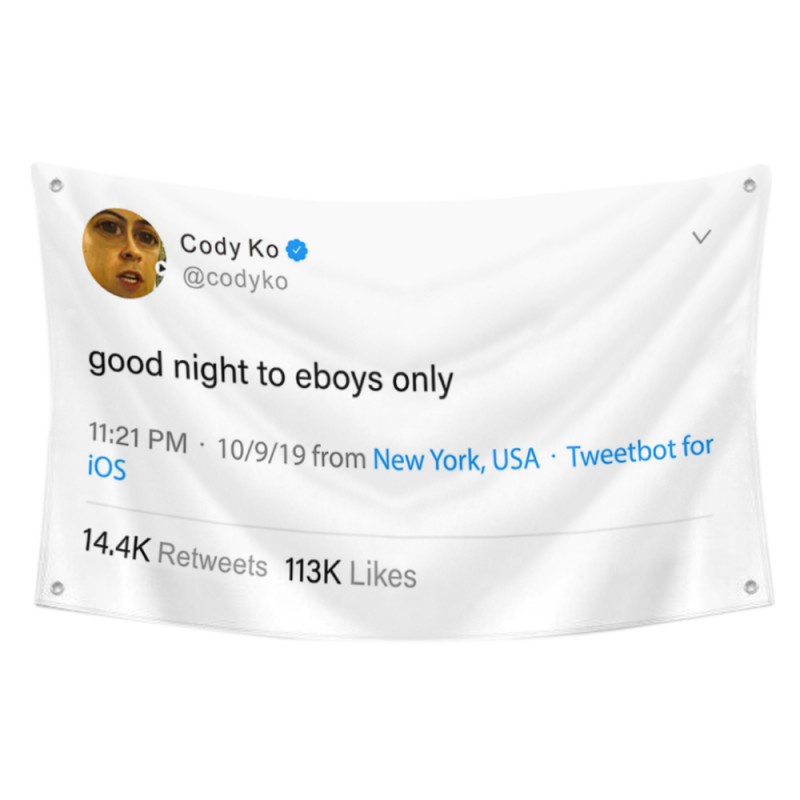
Task: Expand the tweet options chevron
Action: (702, 237)
